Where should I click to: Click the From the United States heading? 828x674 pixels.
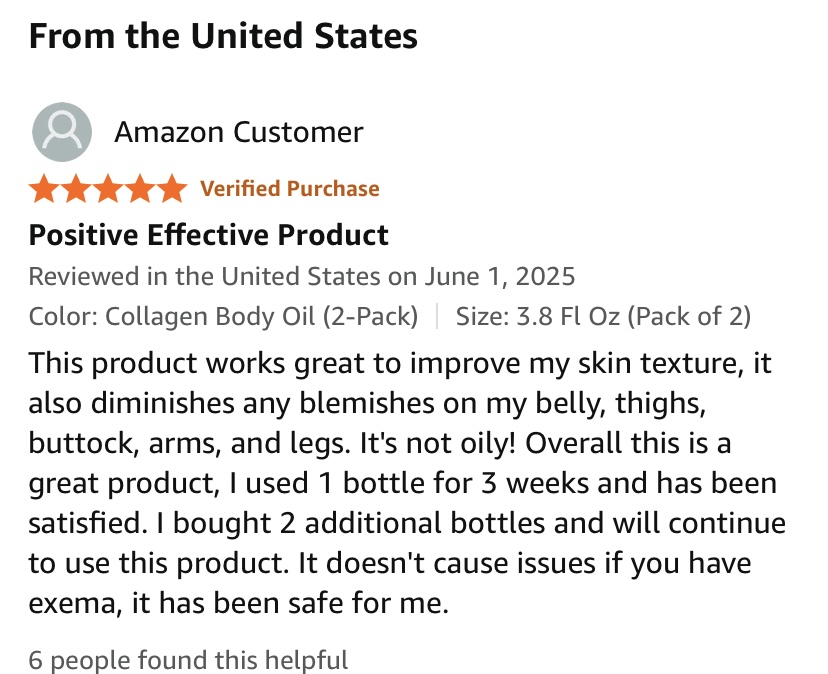pos(223,37)
